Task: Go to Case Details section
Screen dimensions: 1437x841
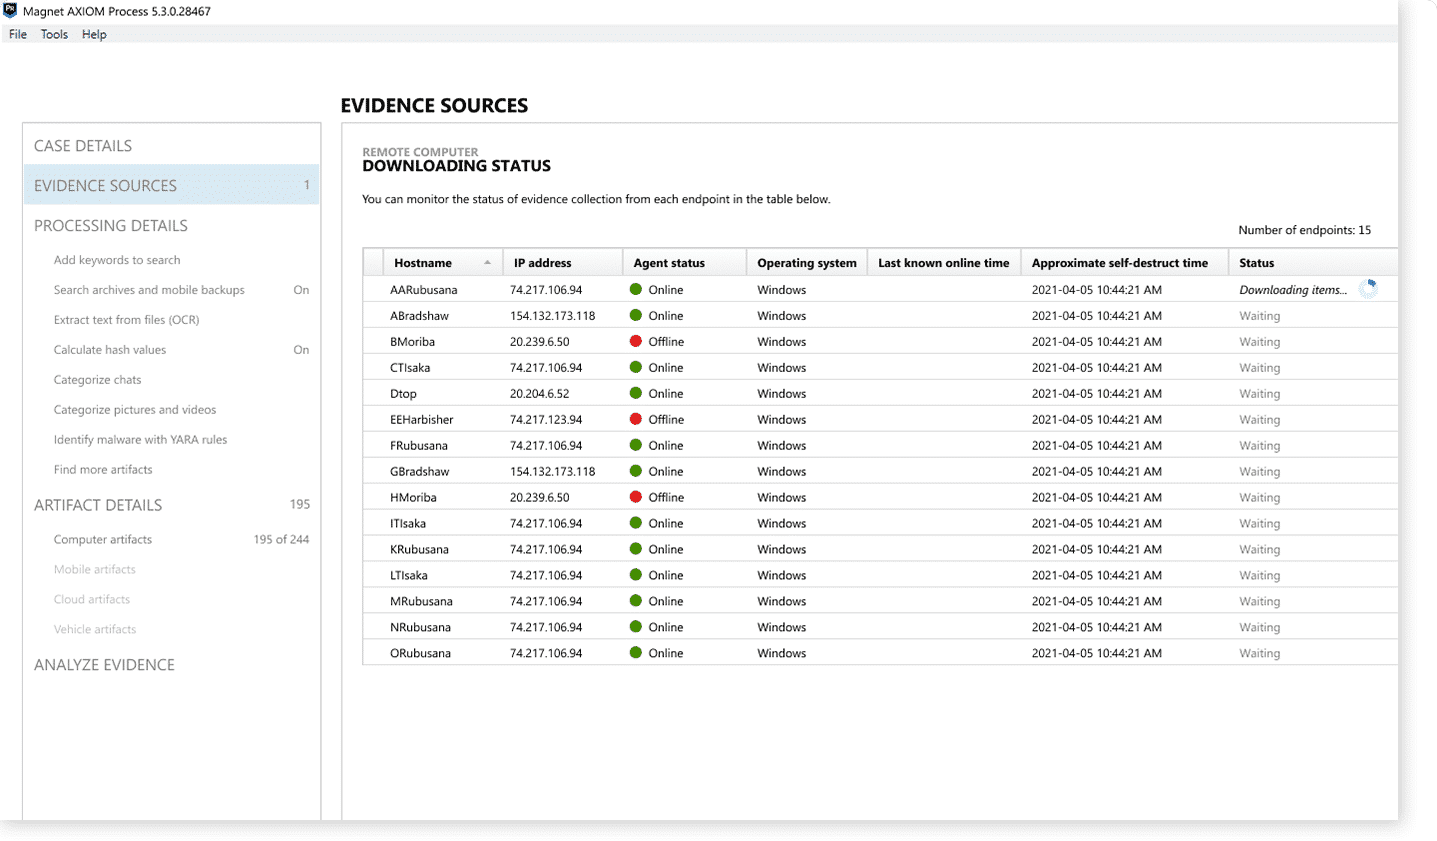Action: pos(83,146)
